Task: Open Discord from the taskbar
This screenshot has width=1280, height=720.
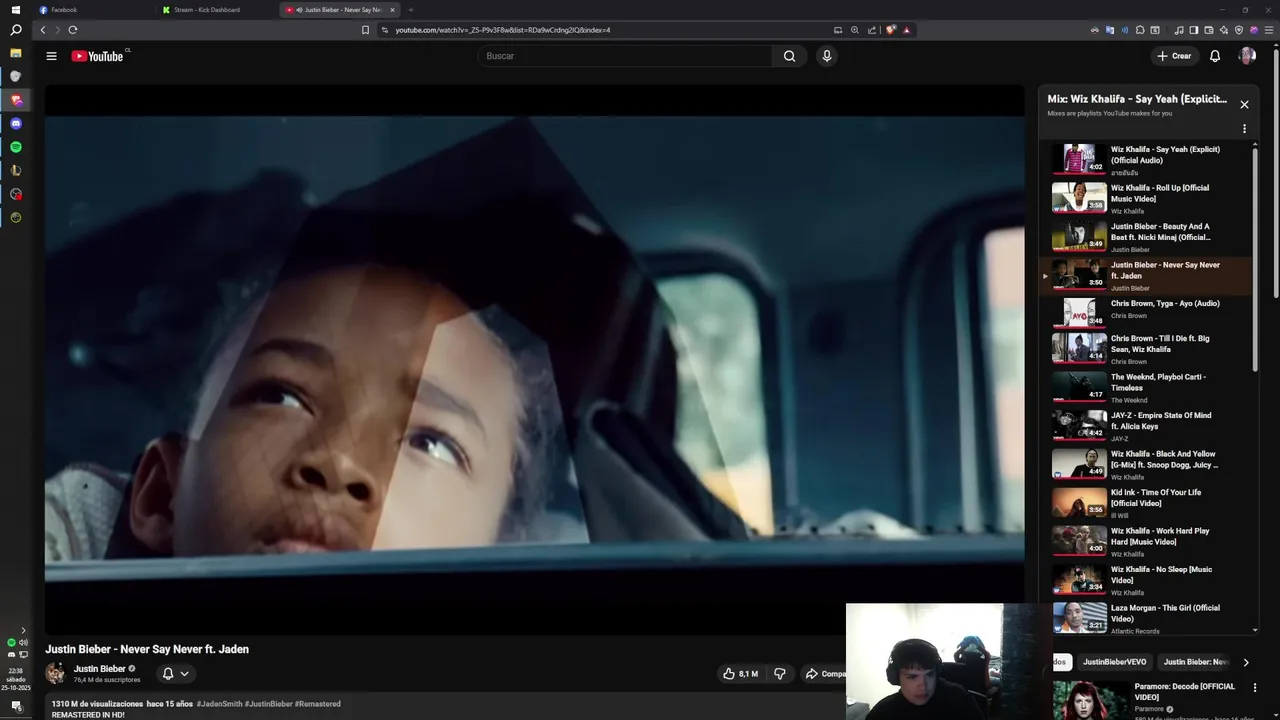Action: (x=15, y=124)
